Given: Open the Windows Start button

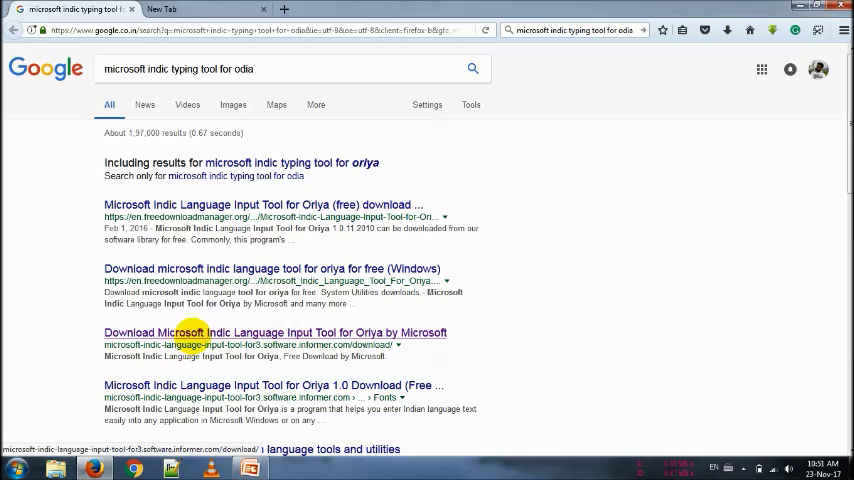Looking at the screenshot, I should point(16,469).
